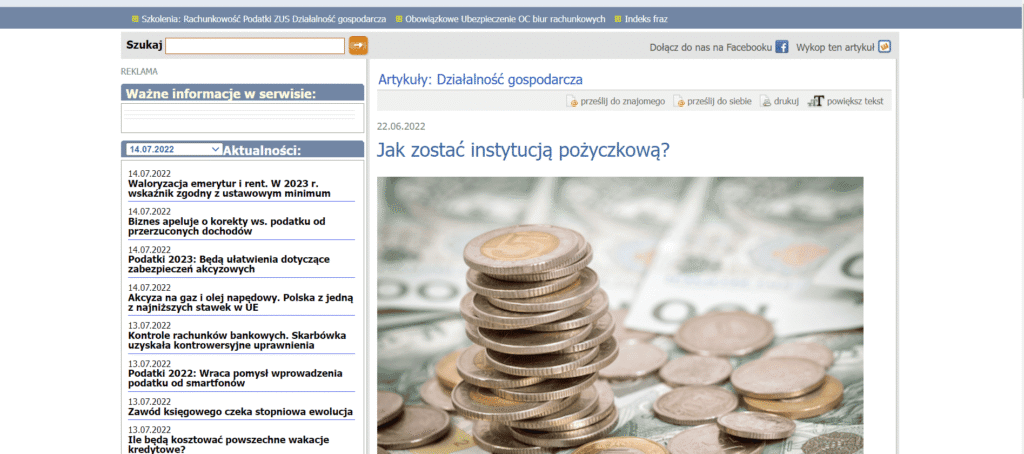Read 'Podatki 2023: Będą ułatwienia' news item
This screenshot has width=1024, height=454.
click(235, 264)
